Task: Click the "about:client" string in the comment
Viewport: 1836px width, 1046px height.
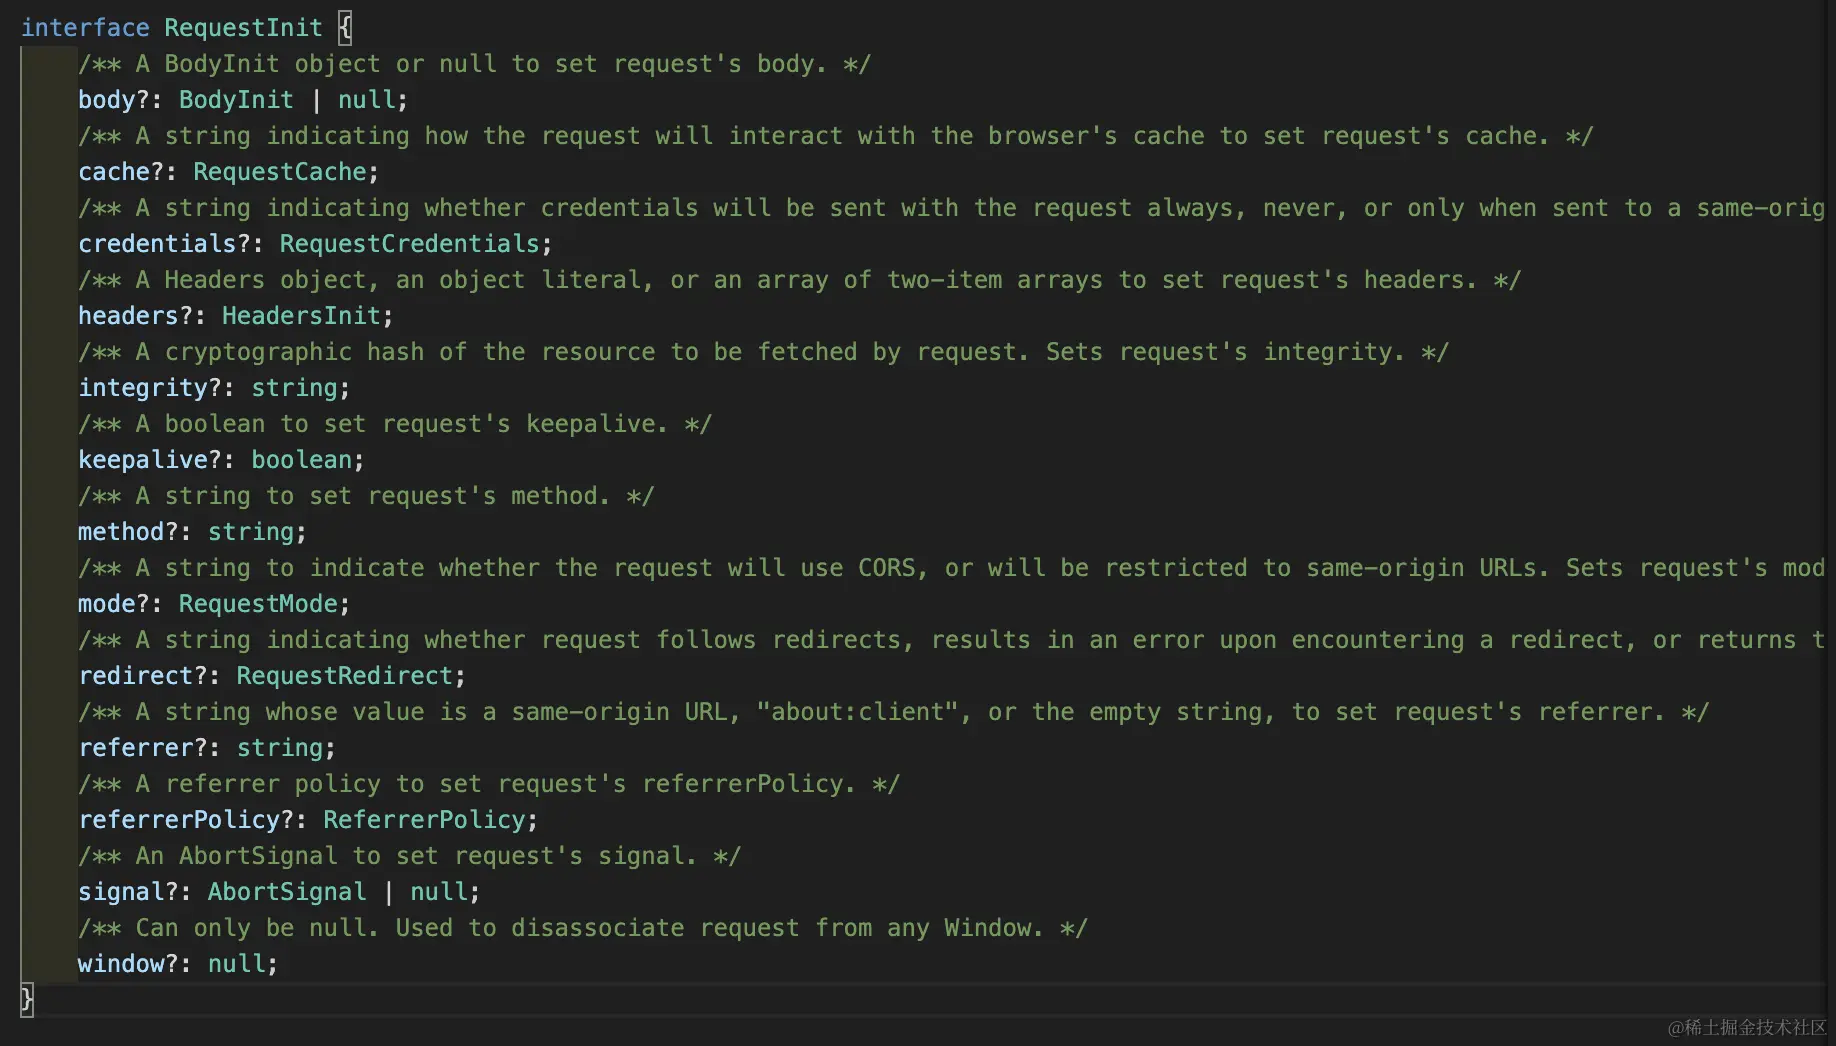Action: click(857, 712)
